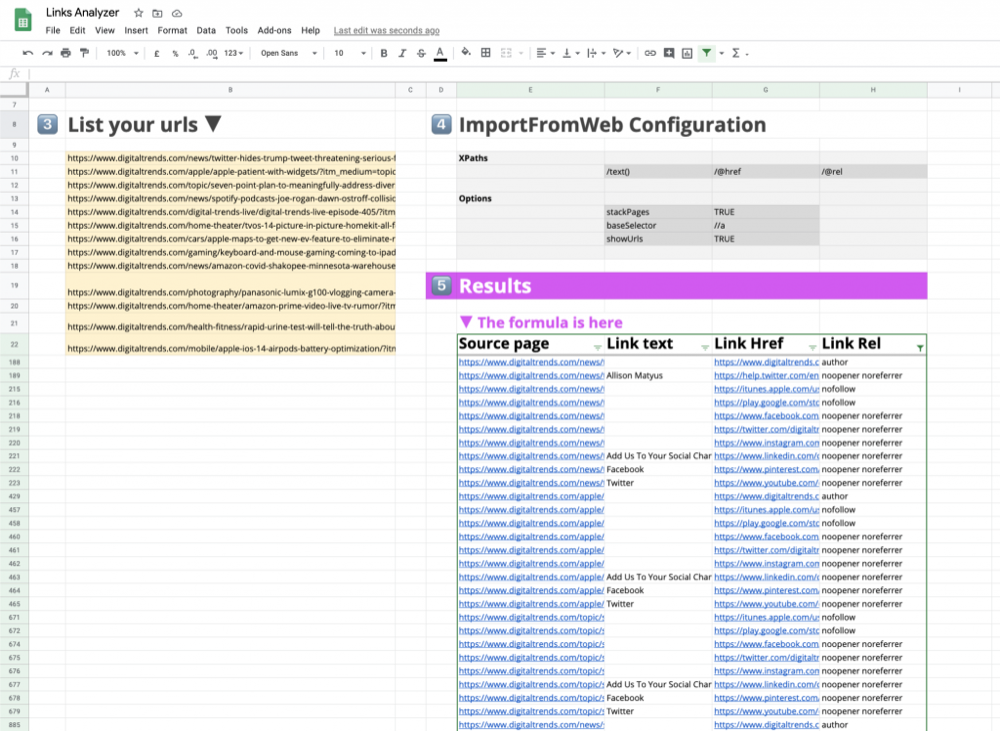Screen dimensions: 1000x731
Task: Open filter views dropdown arrow
Action: [x=722, y=54]
